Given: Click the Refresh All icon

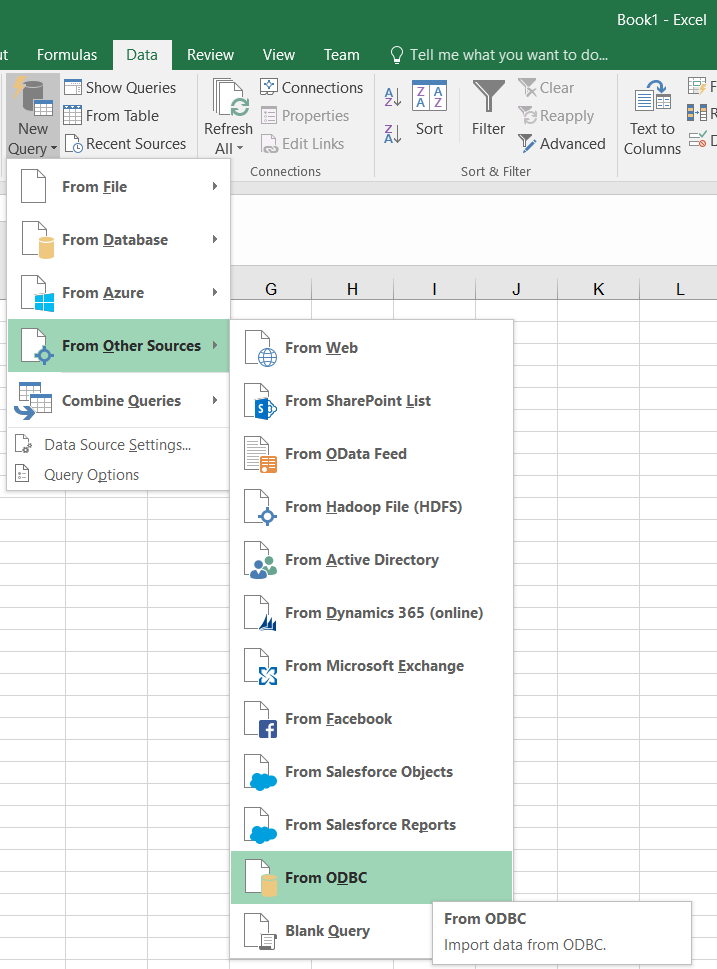Looking at the screenshot, I should pyautogui.click(x=230, y=98).
